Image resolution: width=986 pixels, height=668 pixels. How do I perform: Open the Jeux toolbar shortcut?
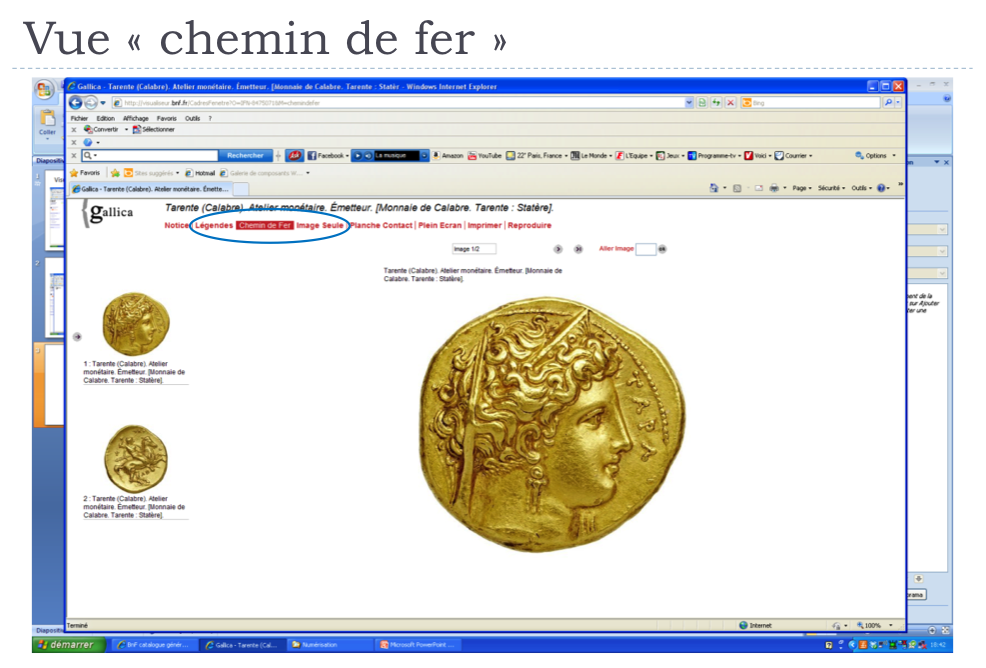[x=670, y=155]
